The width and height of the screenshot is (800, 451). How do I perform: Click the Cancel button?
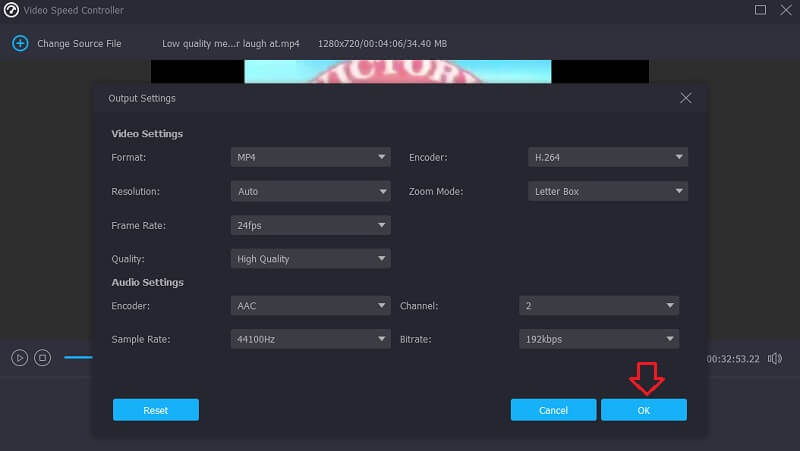click(x=553, y=410)
